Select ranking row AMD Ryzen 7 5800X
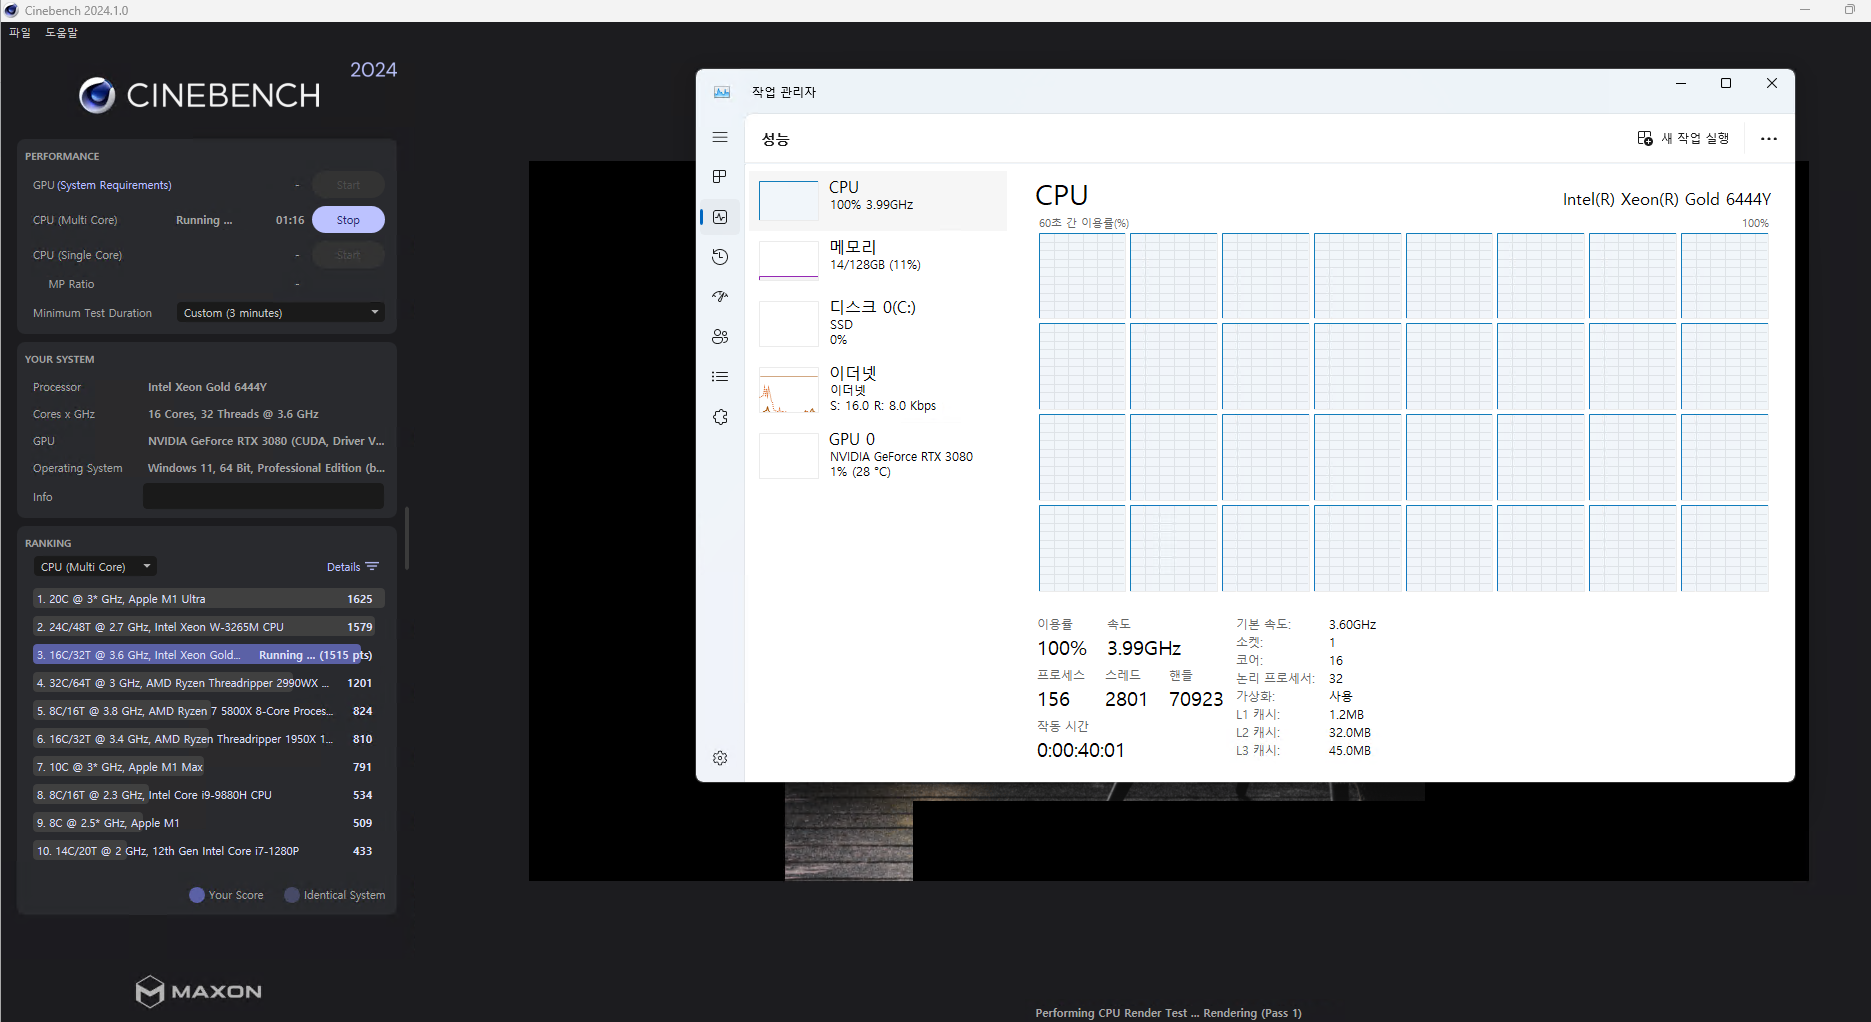The image size is (1871, 1022). coord(208,711)
